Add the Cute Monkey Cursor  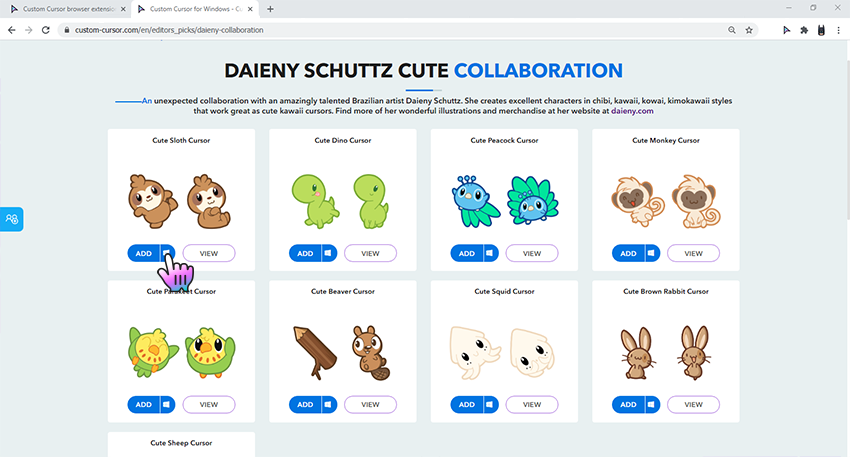[628, 253]
